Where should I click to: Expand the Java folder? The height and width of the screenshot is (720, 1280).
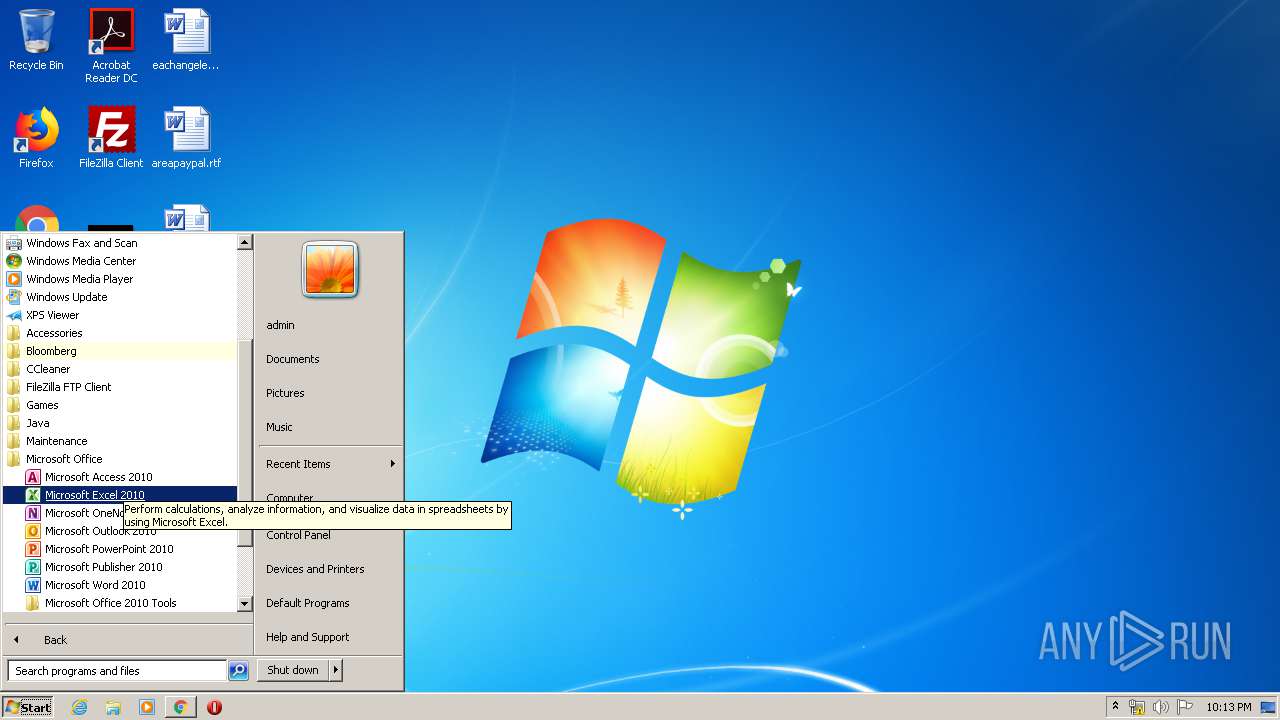coord(120,423)
